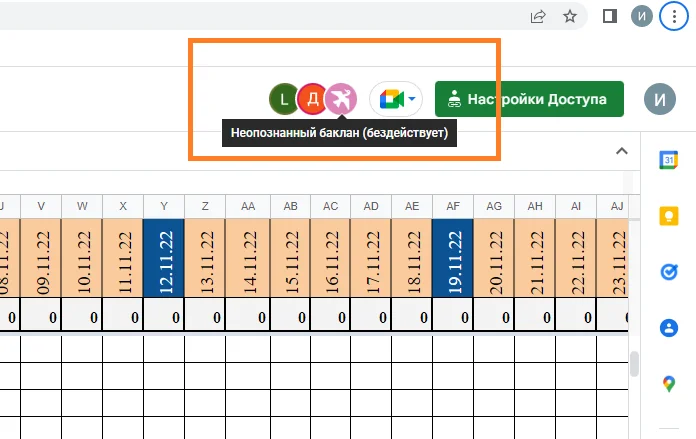The height and width of the screenshot is (439, 696).
Task: Click the blue date cell 19.11.22
Action: 453,258
